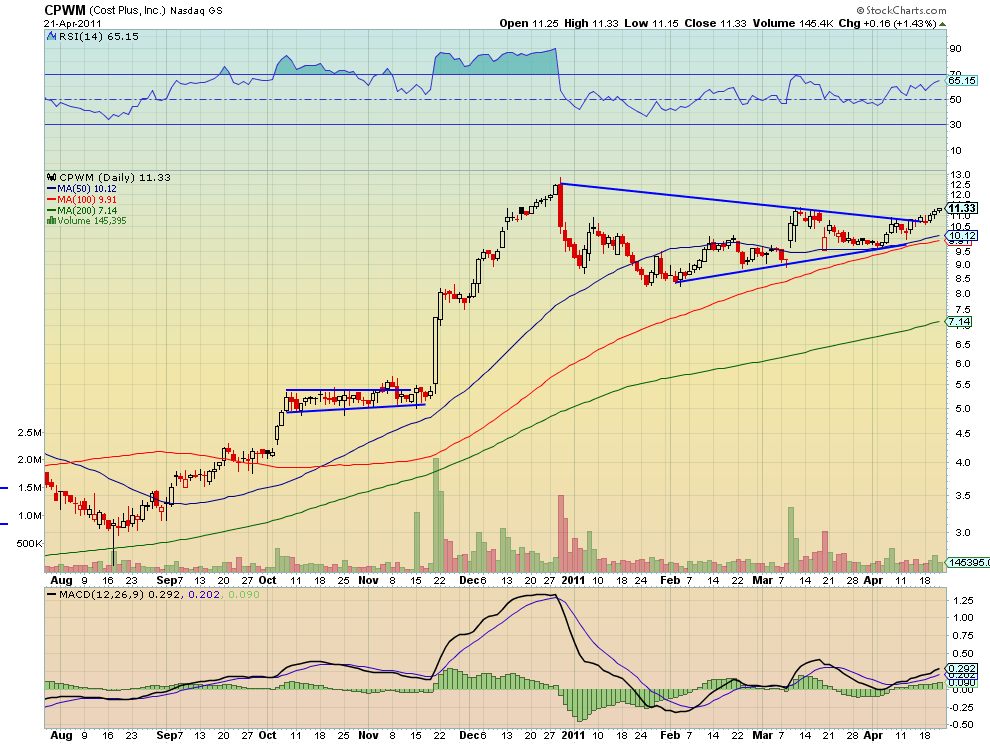990x744 pixels.
Task: Click the Open 11.25 value in header
Action: pyautogui.click(x=529, y=23)
